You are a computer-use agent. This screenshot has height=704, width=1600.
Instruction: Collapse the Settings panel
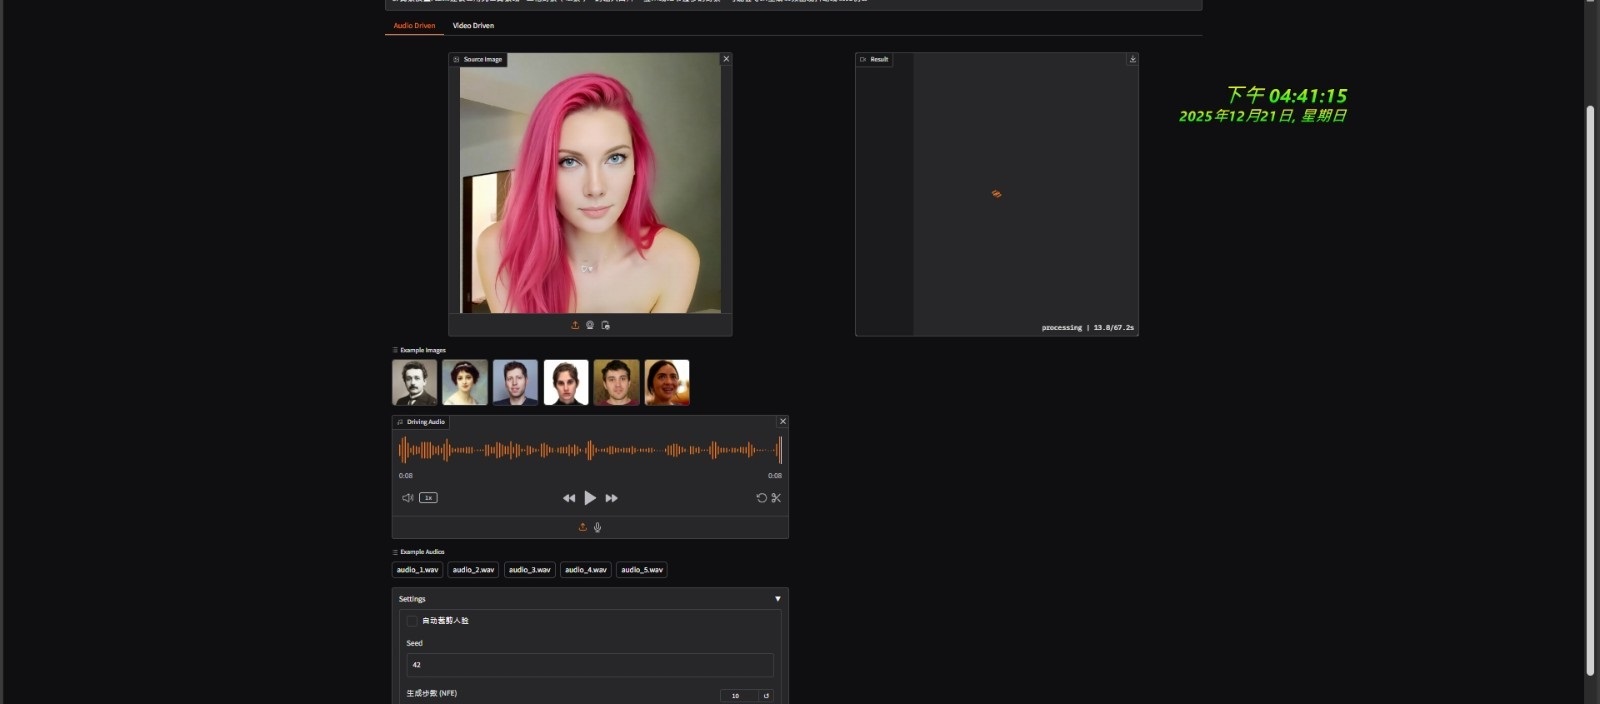pyautogui.click(x=777, y=599)
